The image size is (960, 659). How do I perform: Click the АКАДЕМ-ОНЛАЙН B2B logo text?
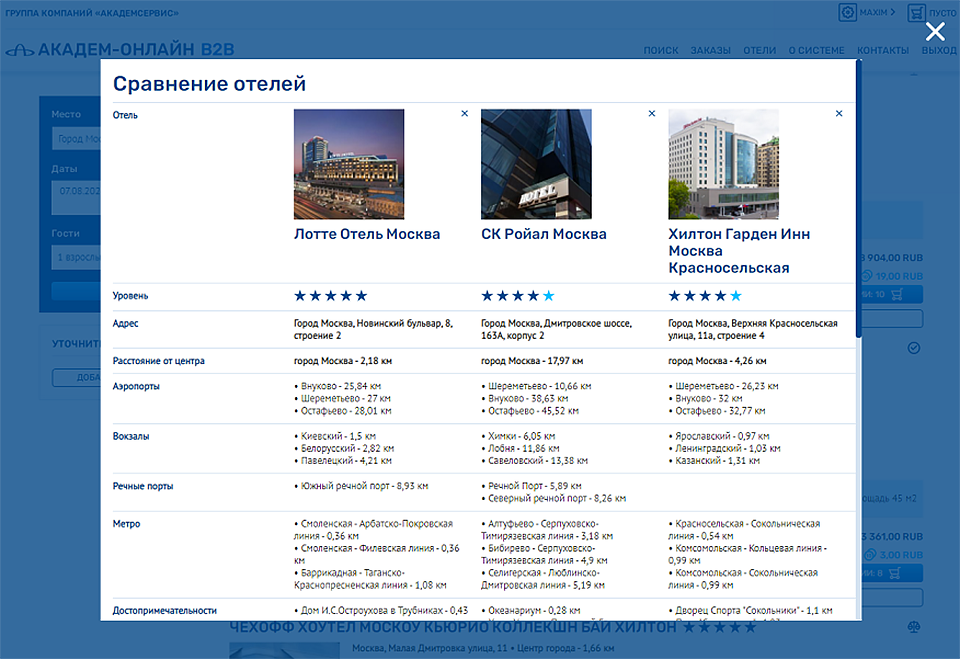pyautogui.click(x=136, y=50)
